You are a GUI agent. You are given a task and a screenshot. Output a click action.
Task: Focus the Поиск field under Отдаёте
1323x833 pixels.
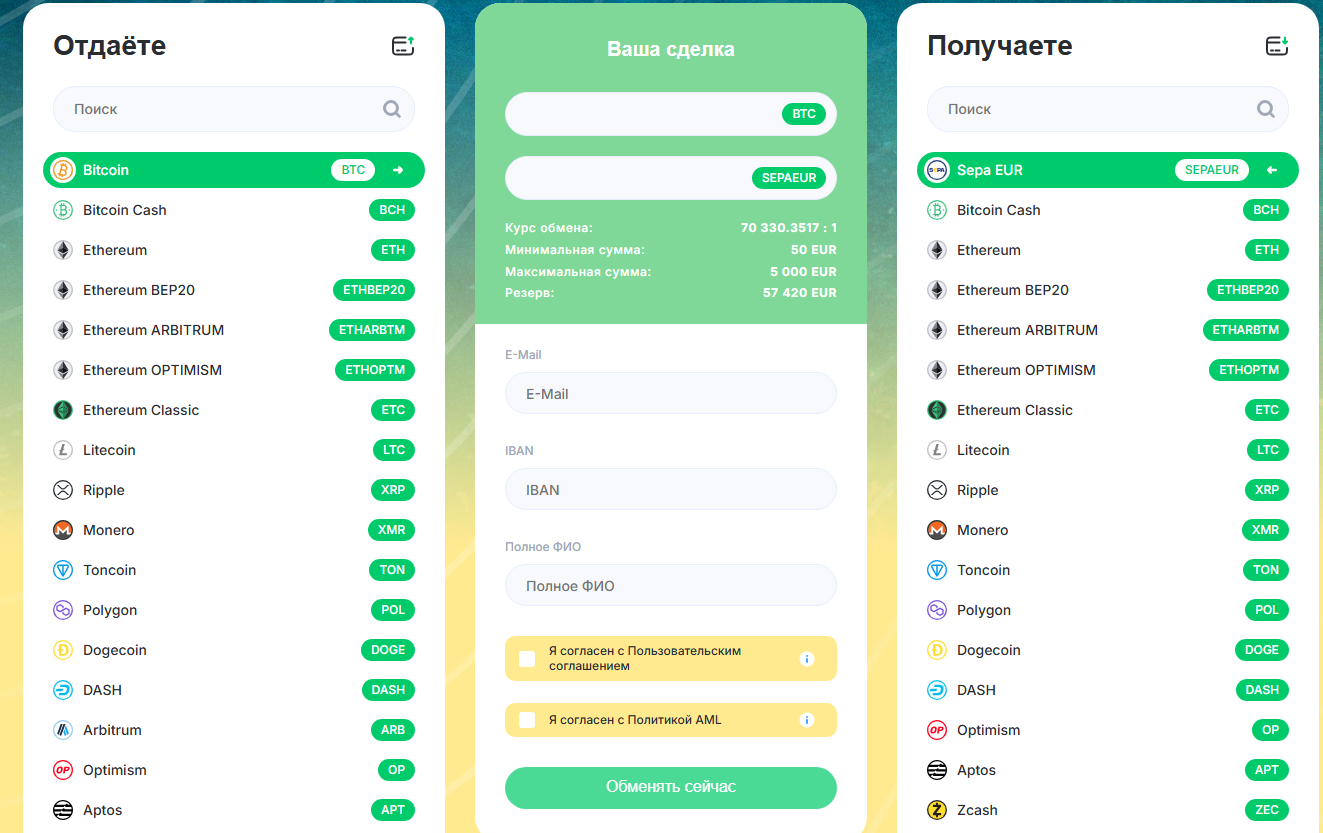tap(234, 109)
